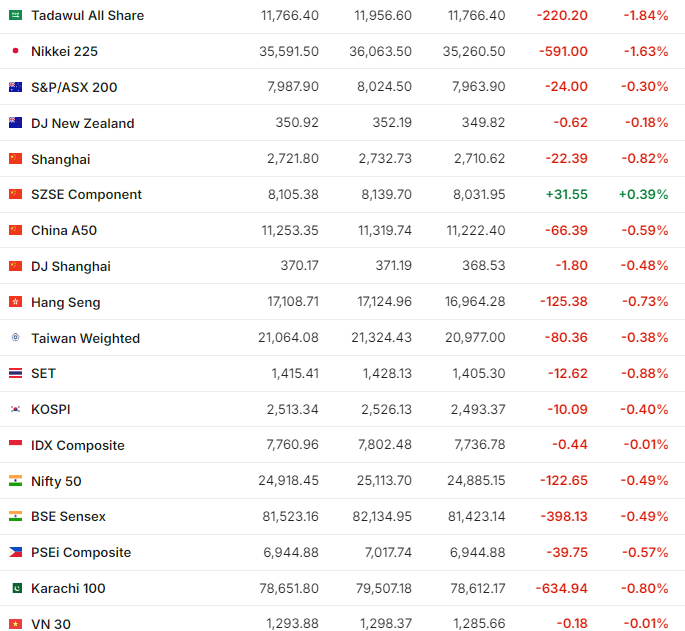Click the Hong Kong flag by Hang Seng
The width and height of the screenshot is (685, 631).
[x=15, y=302]
